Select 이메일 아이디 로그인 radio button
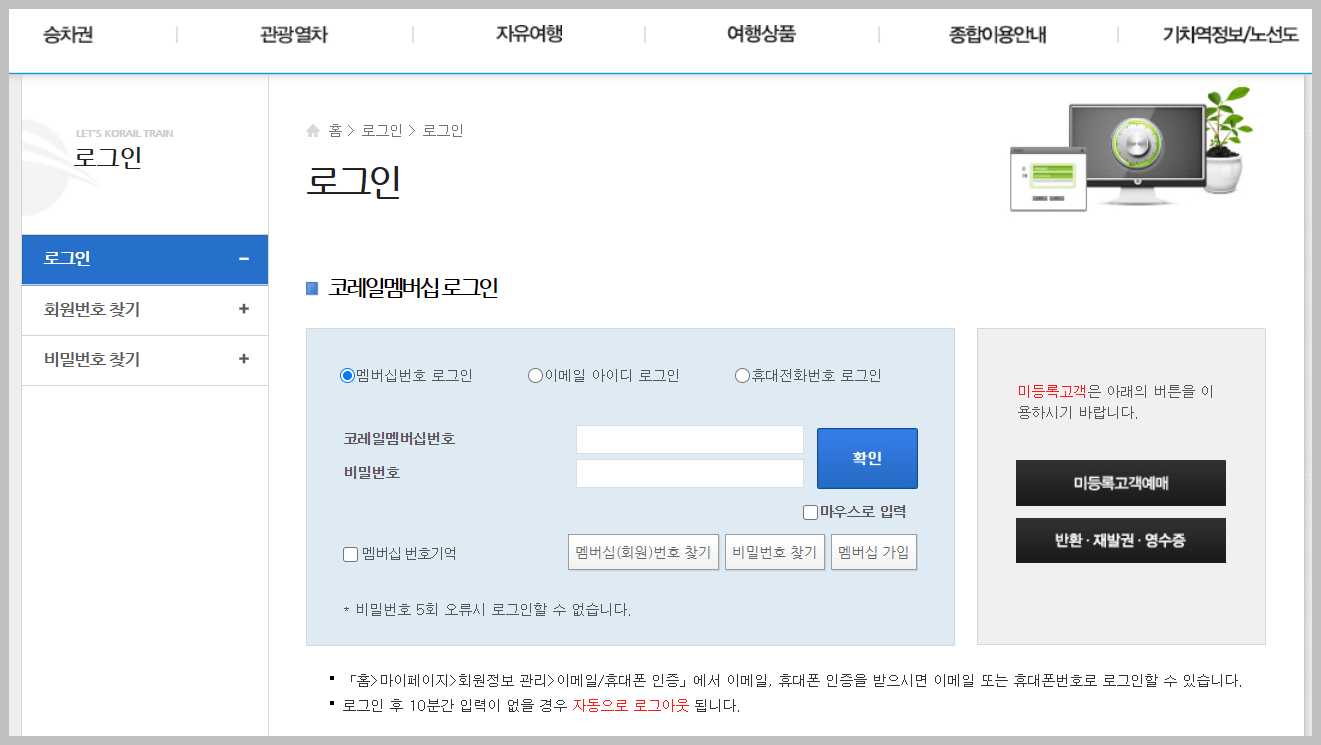The height and width of the screenshot is (745, 1321). coord(535,376)
